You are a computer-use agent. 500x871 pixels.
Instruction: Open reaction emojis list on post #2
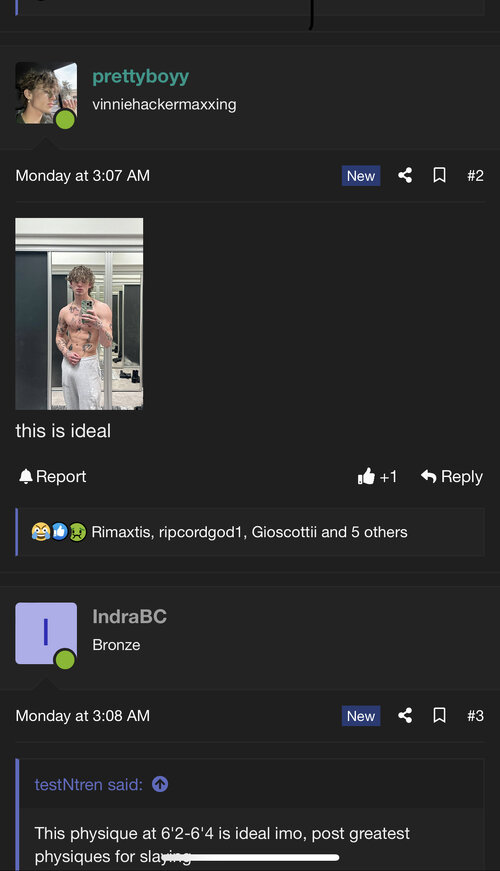pyautogui.click(x=59, y=532)
